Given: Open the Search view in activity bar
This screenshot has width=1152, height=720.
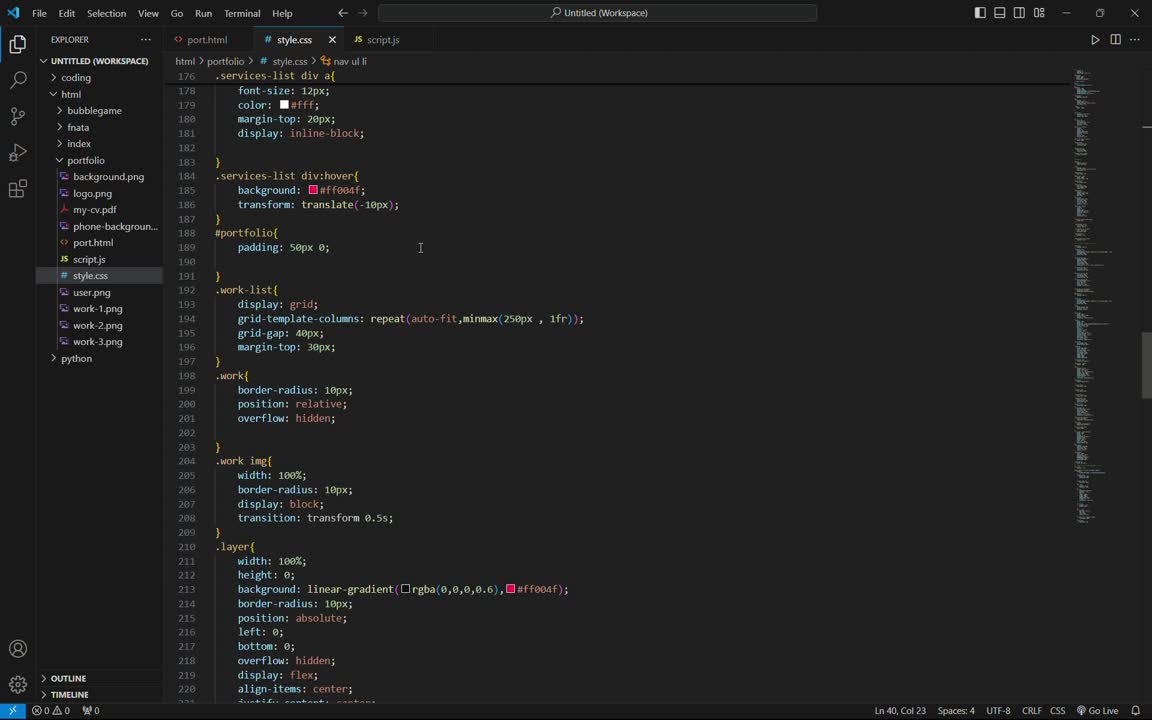Looking at the screenshot, I should tap(18, 79).
